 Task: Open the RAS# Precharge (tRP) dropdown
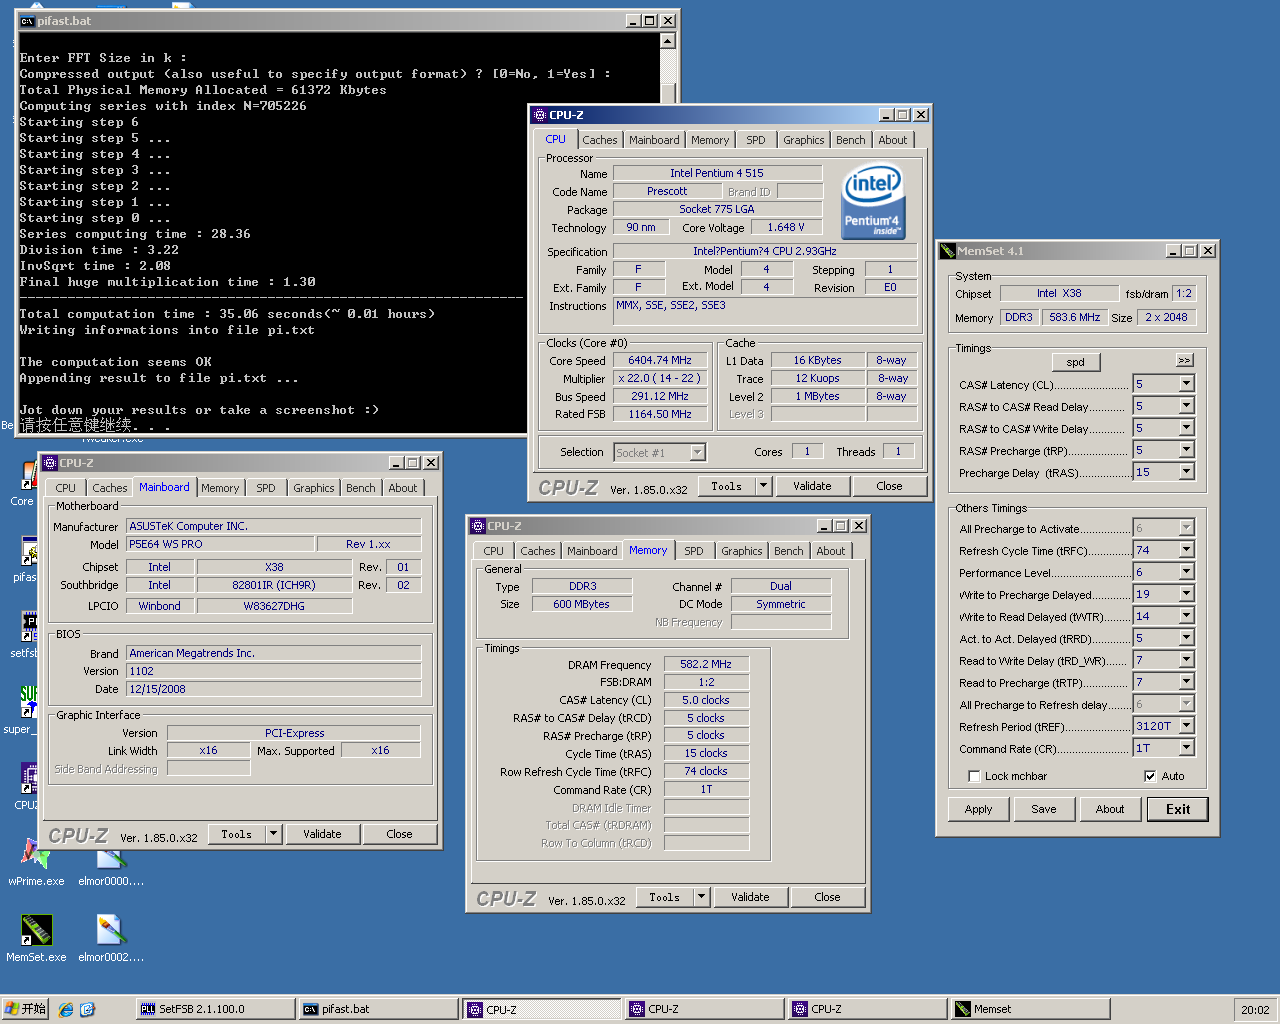point(1186,450)
